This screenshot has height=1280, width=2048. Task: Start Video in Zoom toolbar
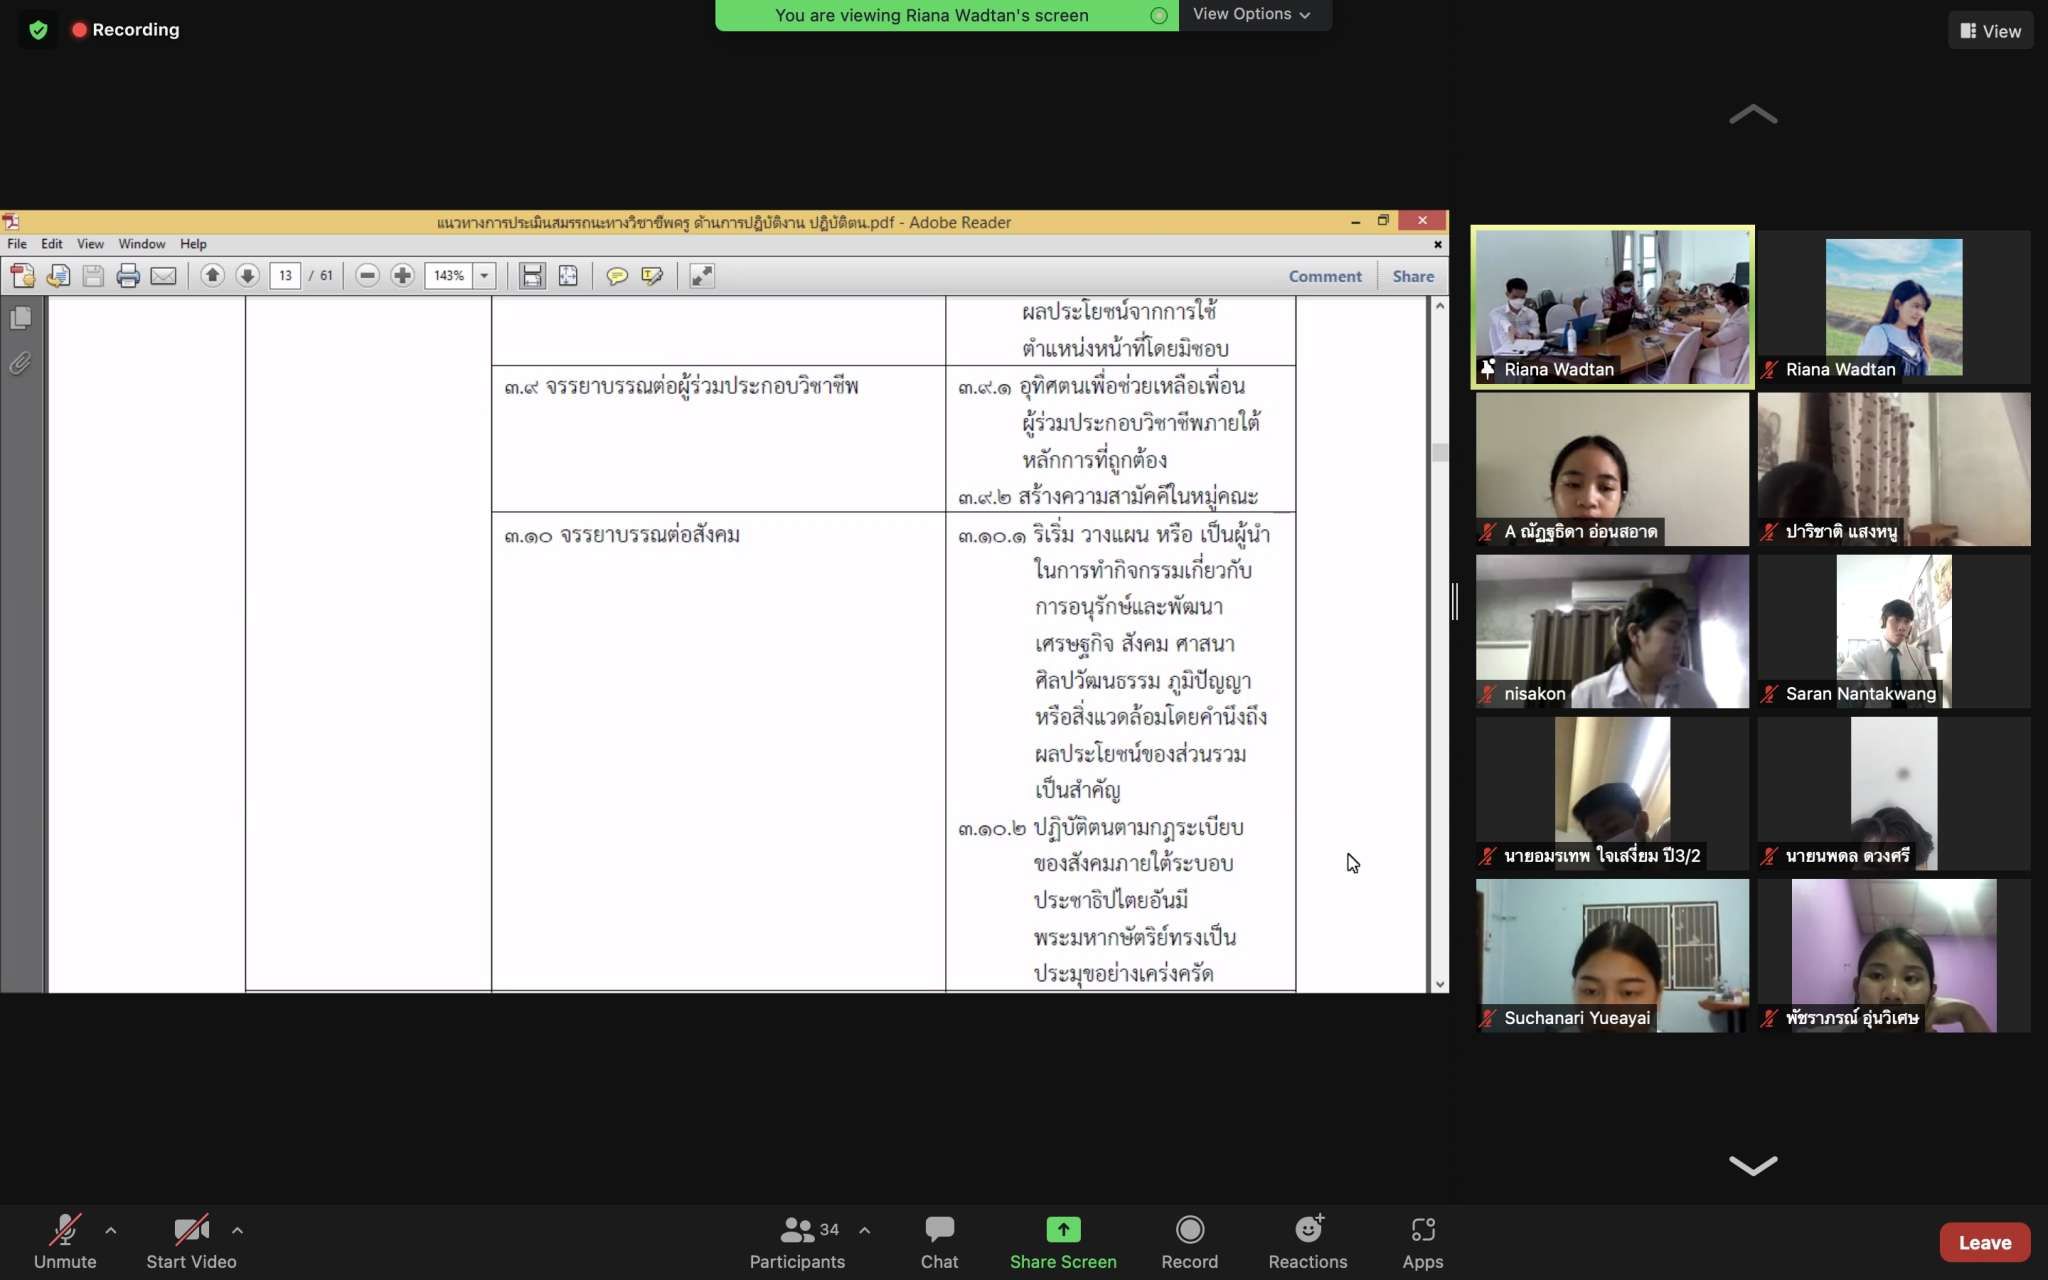click(x=191, y=1241)
